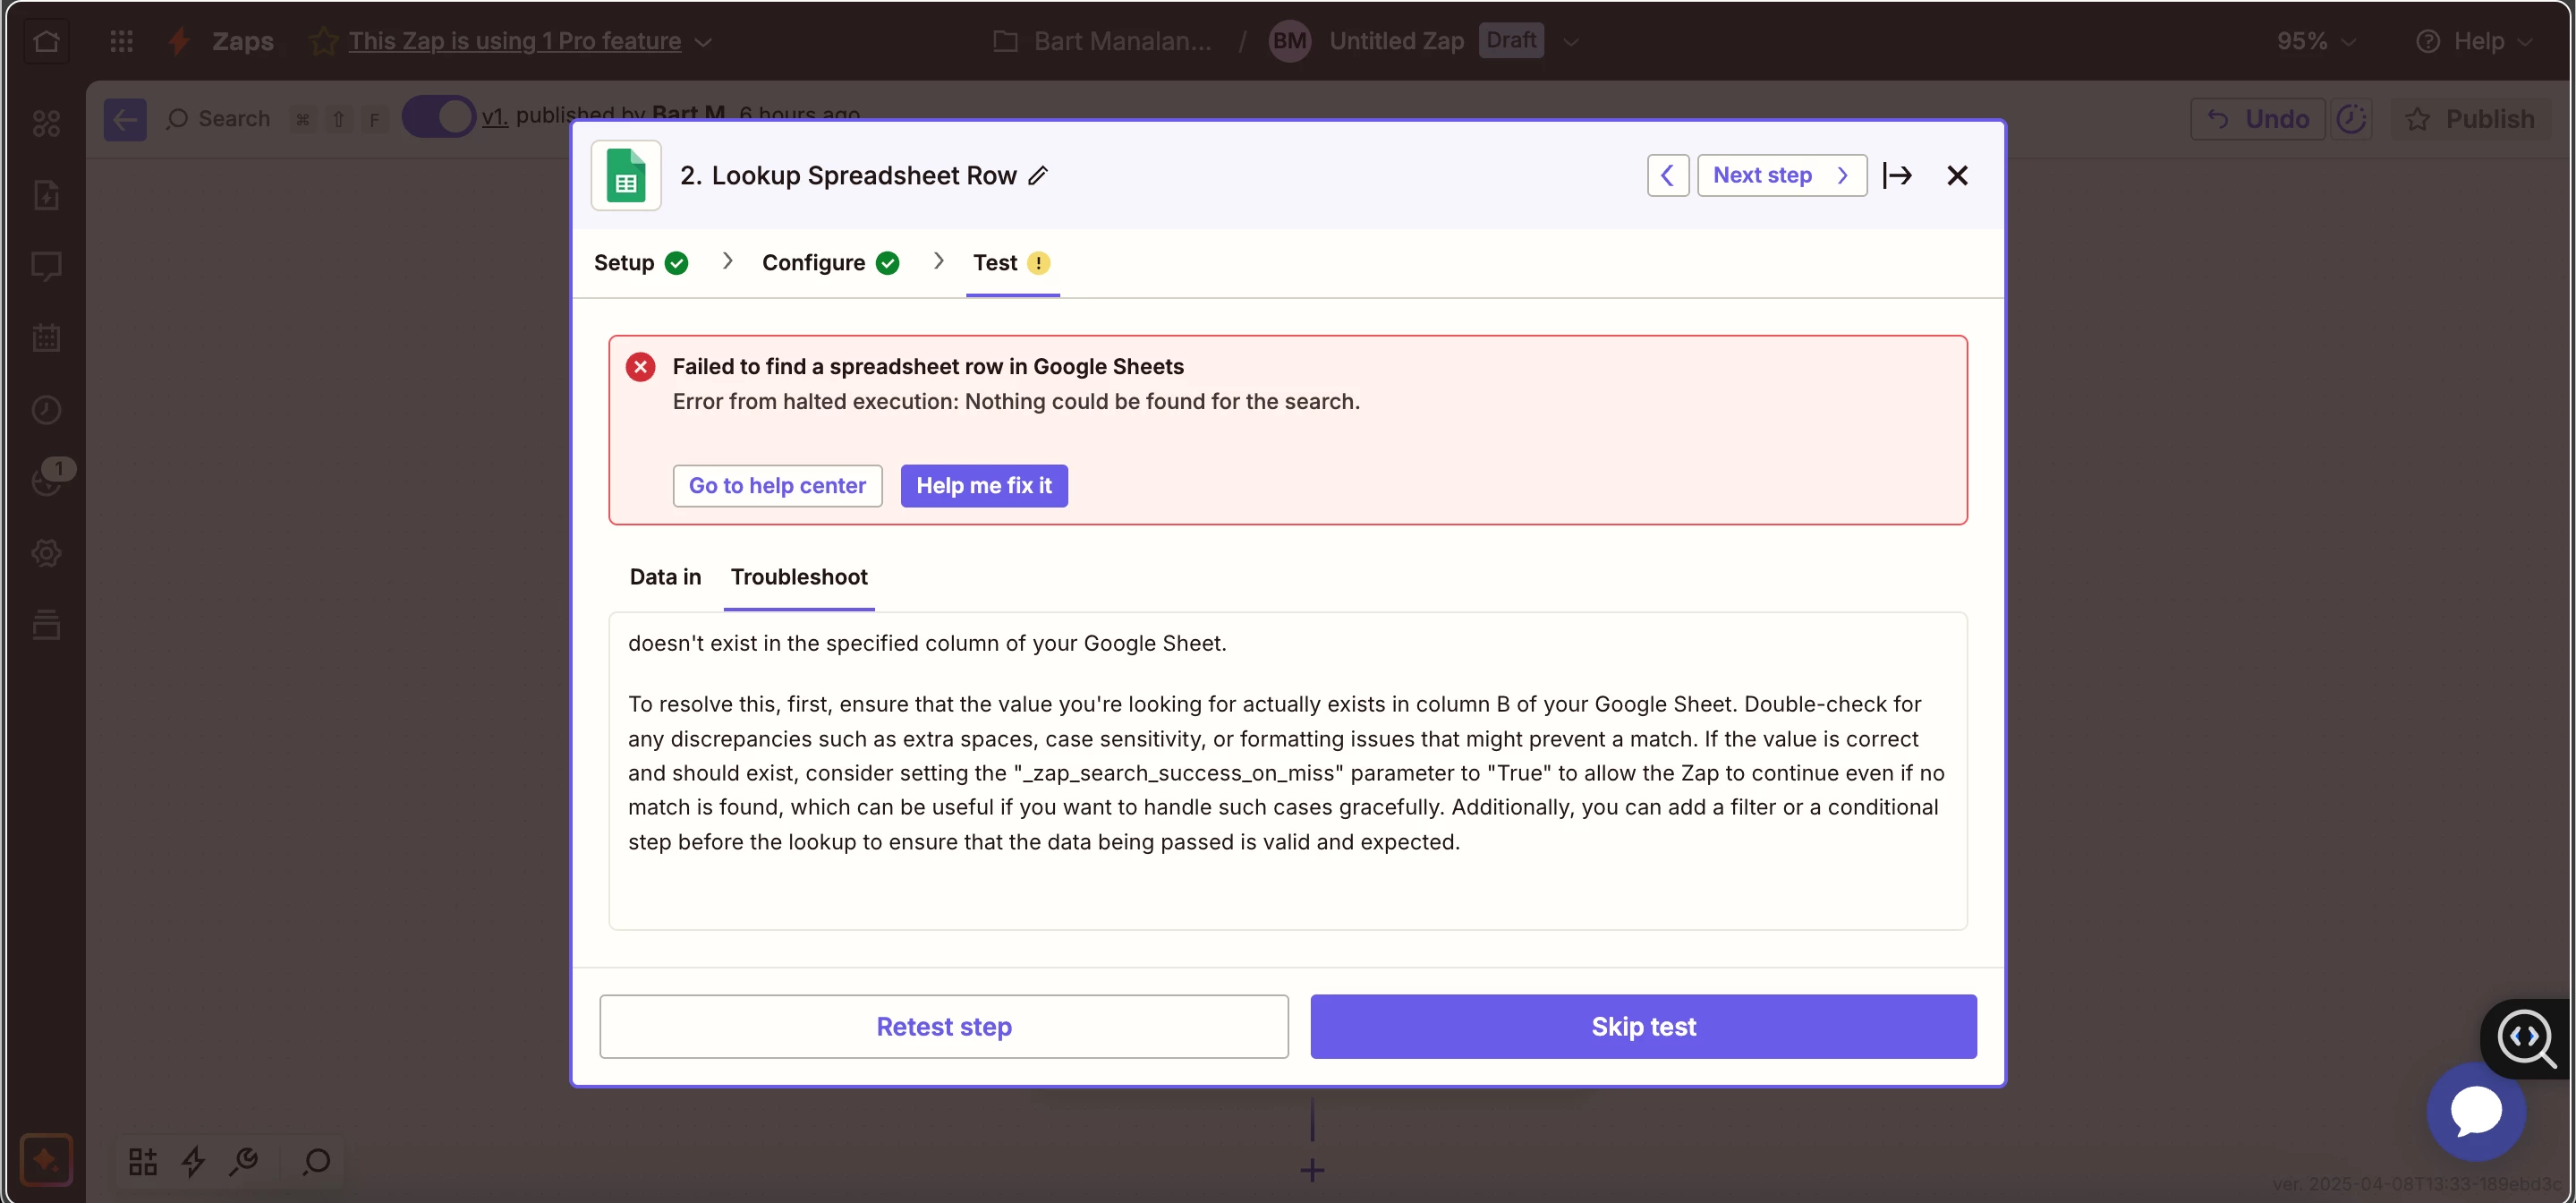Open the folder icon next to Bart Manalan
This screenshot has height=1203, width=2576.
coord(1005,41)
